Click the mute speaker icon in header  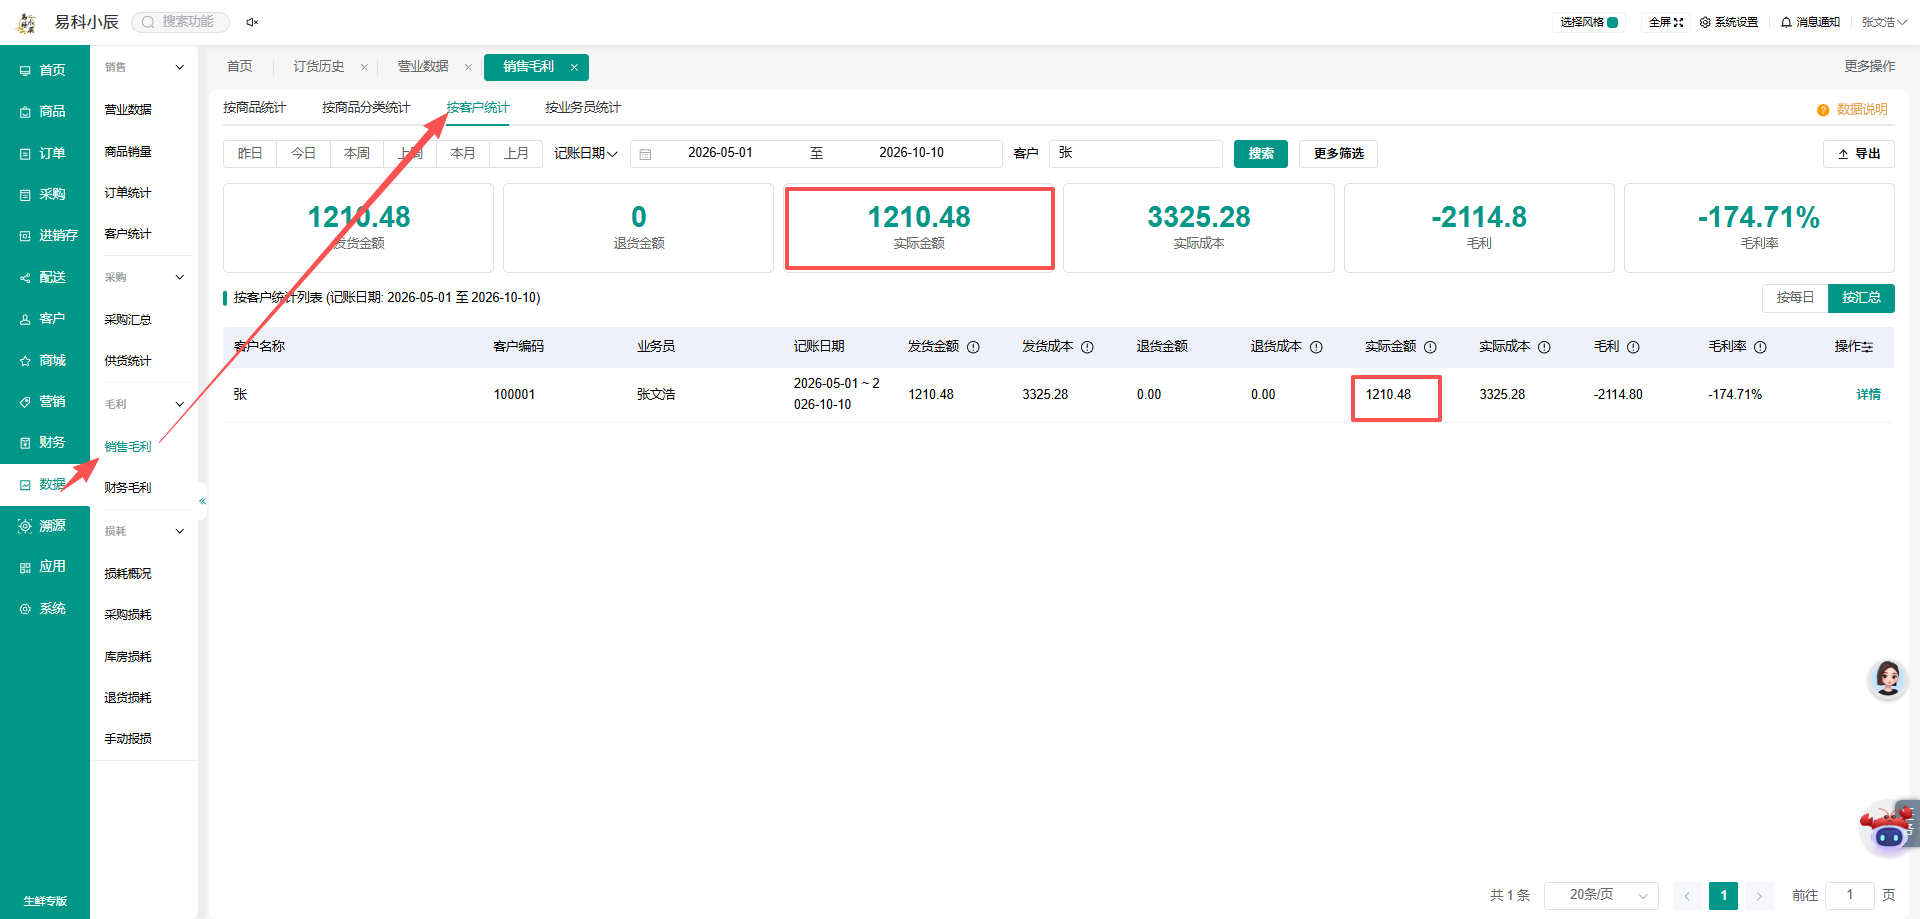(252, 22)
